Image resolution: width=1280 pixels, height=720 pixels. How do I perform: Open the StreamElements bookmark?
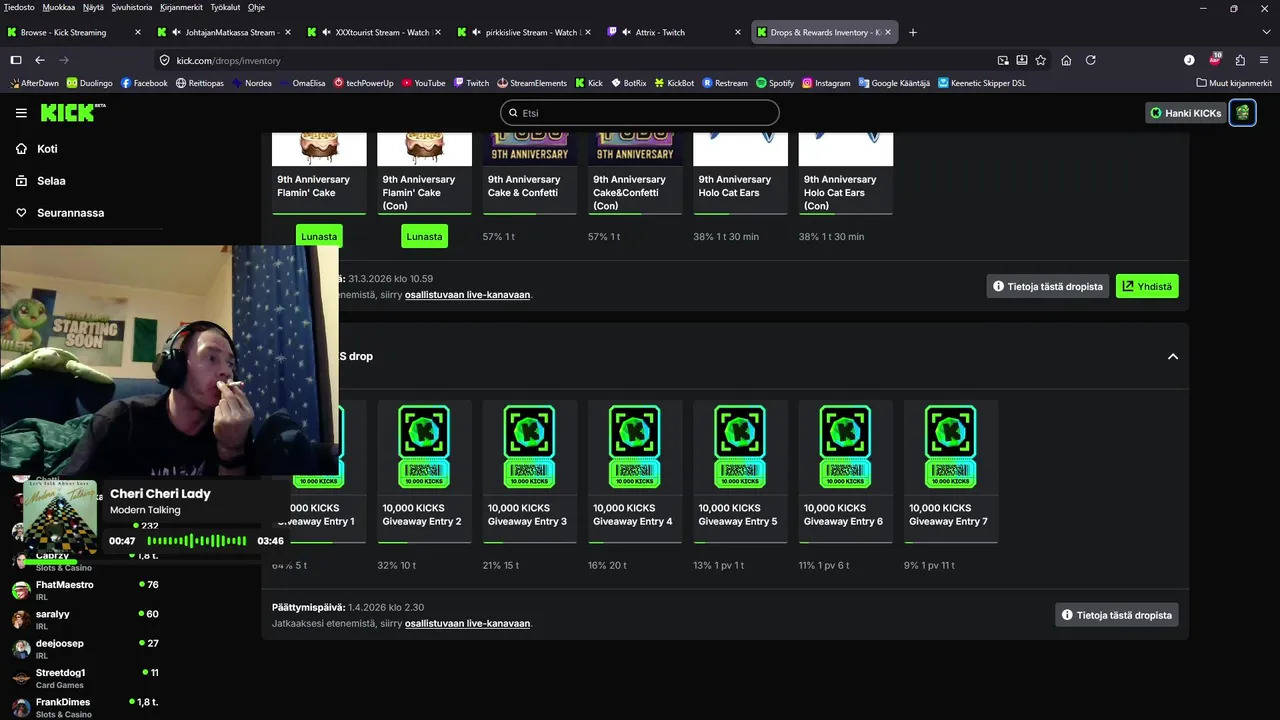[531, 83]
